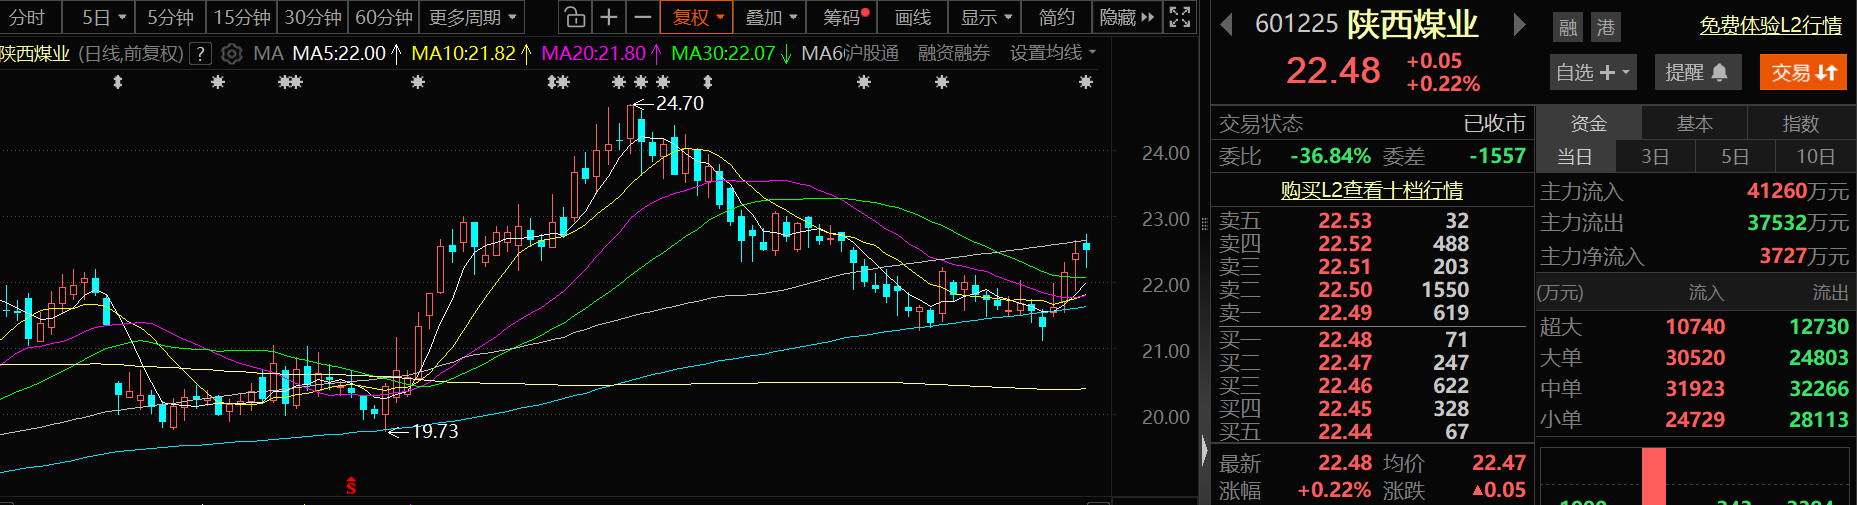Toggle 简约 simple view mode
The image size is (1857, 505).
[x=1056, y=17]
